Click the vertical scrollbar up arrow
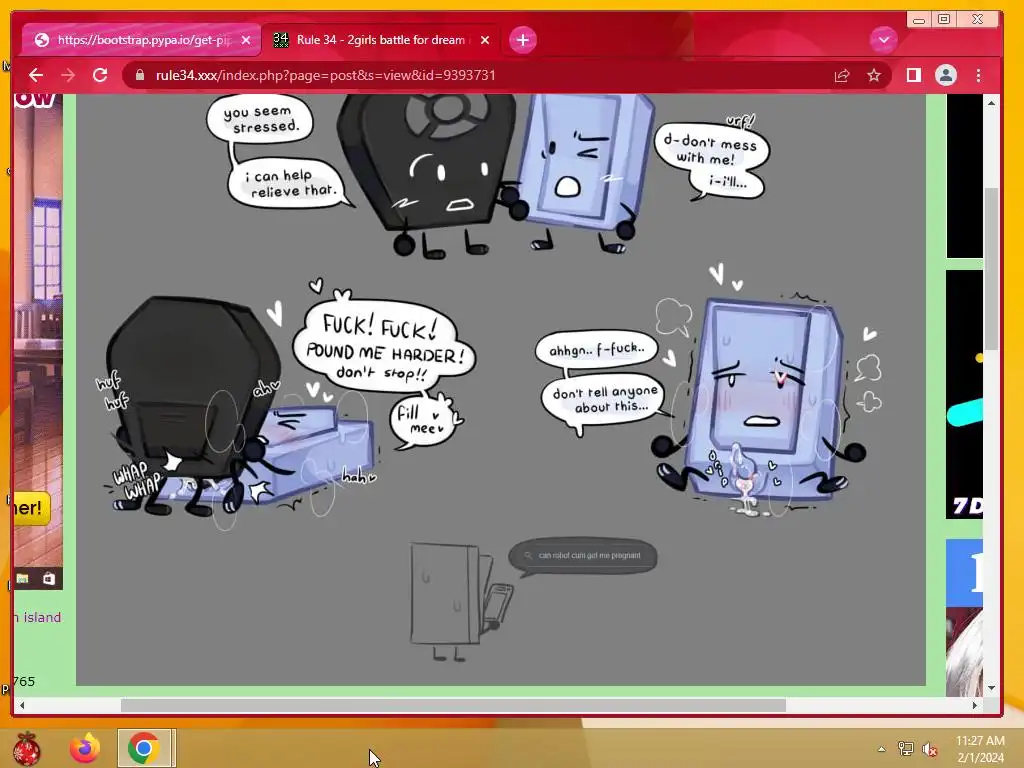 point(991,103)
